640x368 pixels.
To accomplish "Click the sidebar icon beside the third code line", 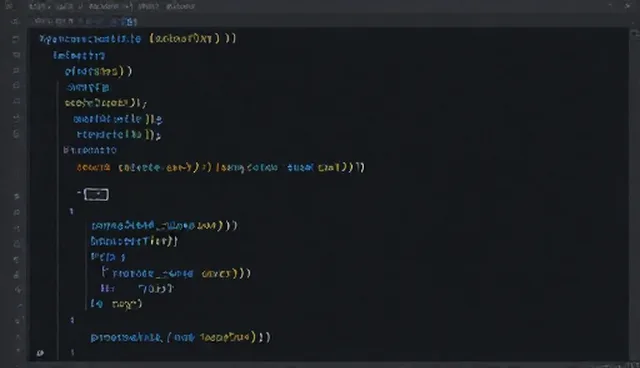I will point(16,71).
